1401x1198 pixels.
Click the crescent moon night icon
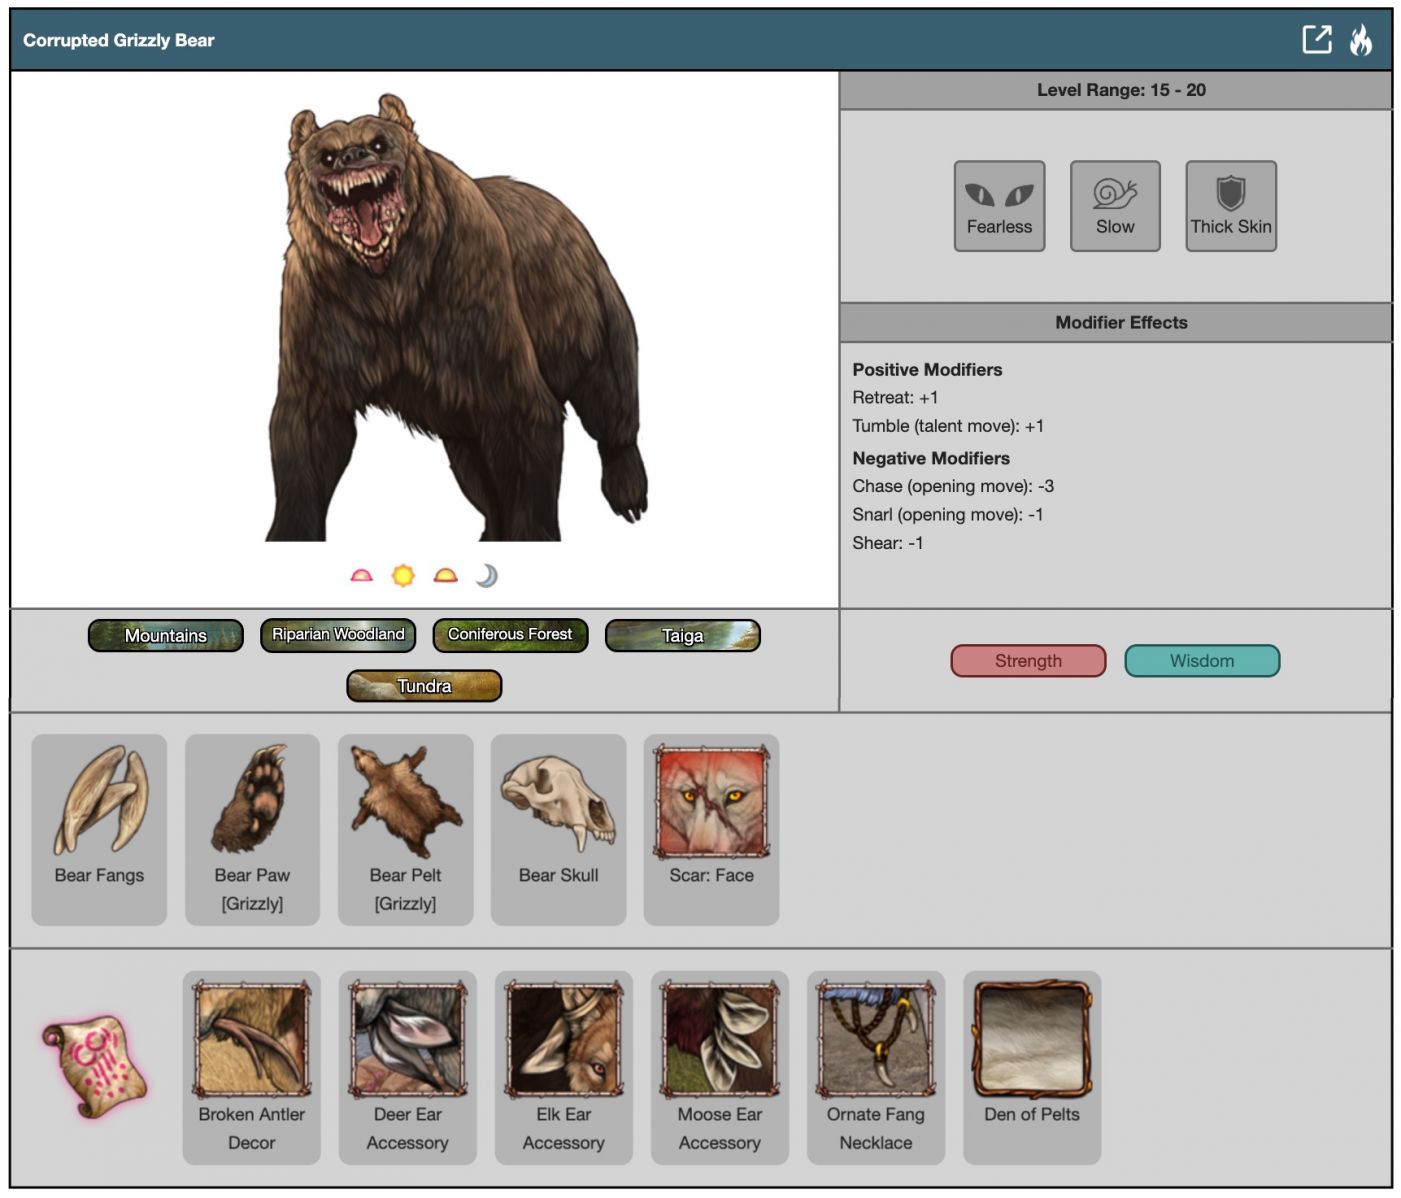click(486, 575)
